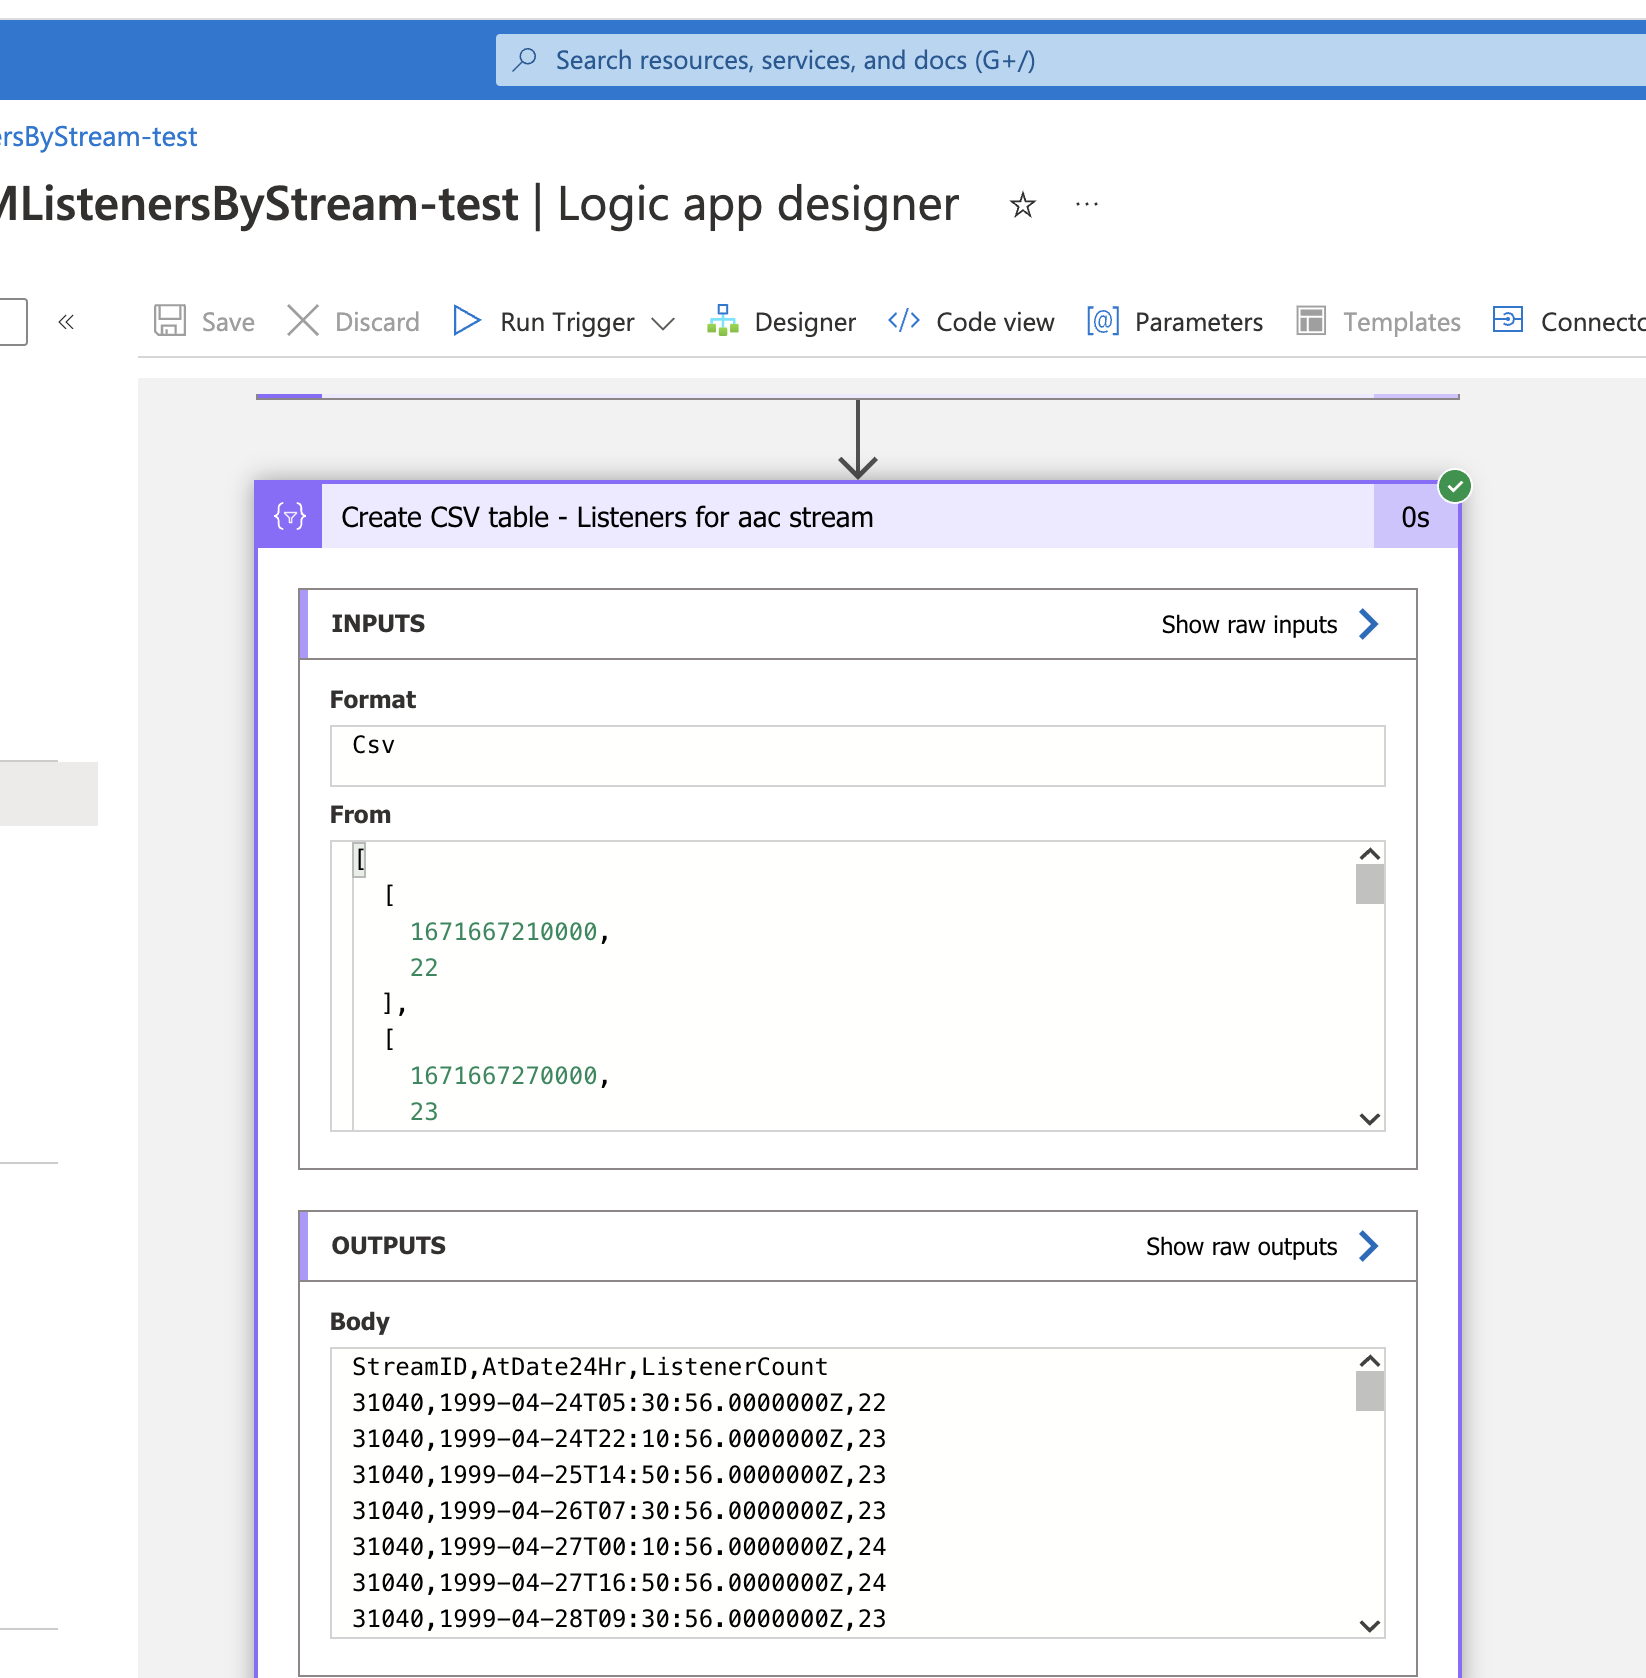The height and width of the screenshot is (1678, 1646).
Task: Open the more options ellipsis menu
Action: click(1087, 204)
